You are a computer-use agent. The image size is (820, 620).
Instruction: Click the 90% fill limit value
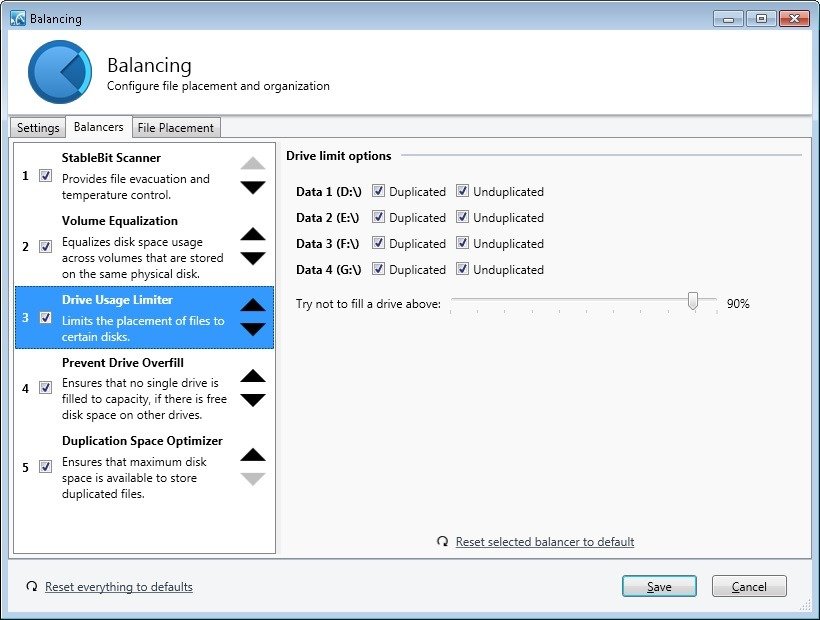pos(738,303)
